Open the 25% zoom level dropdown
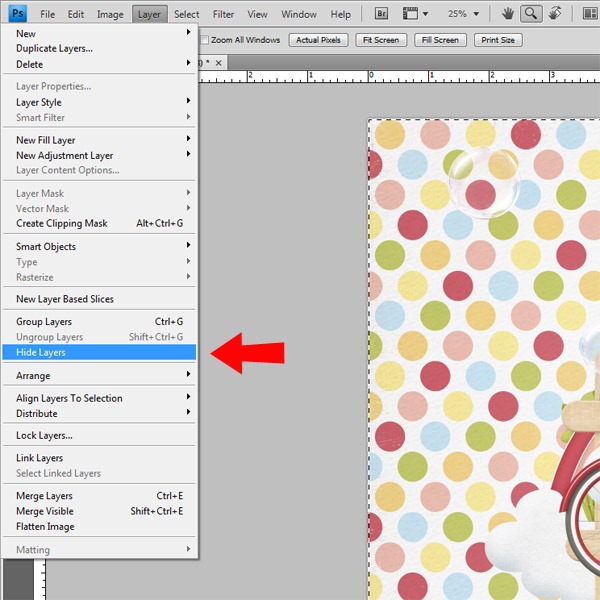 click(x=463, y=14)
